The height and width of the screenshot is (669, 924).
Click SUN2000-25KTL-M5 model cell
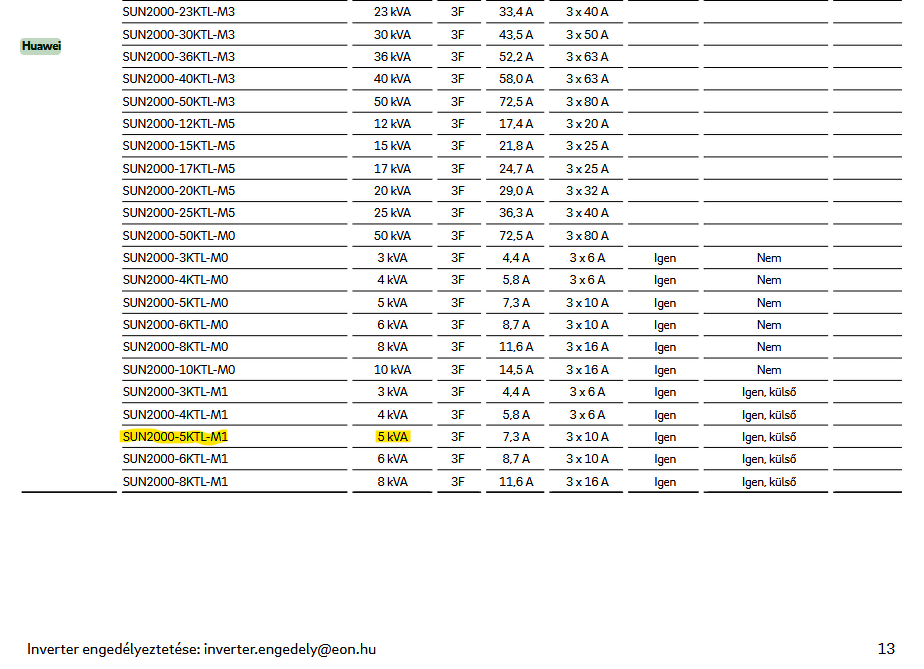[x=179, y=213]
